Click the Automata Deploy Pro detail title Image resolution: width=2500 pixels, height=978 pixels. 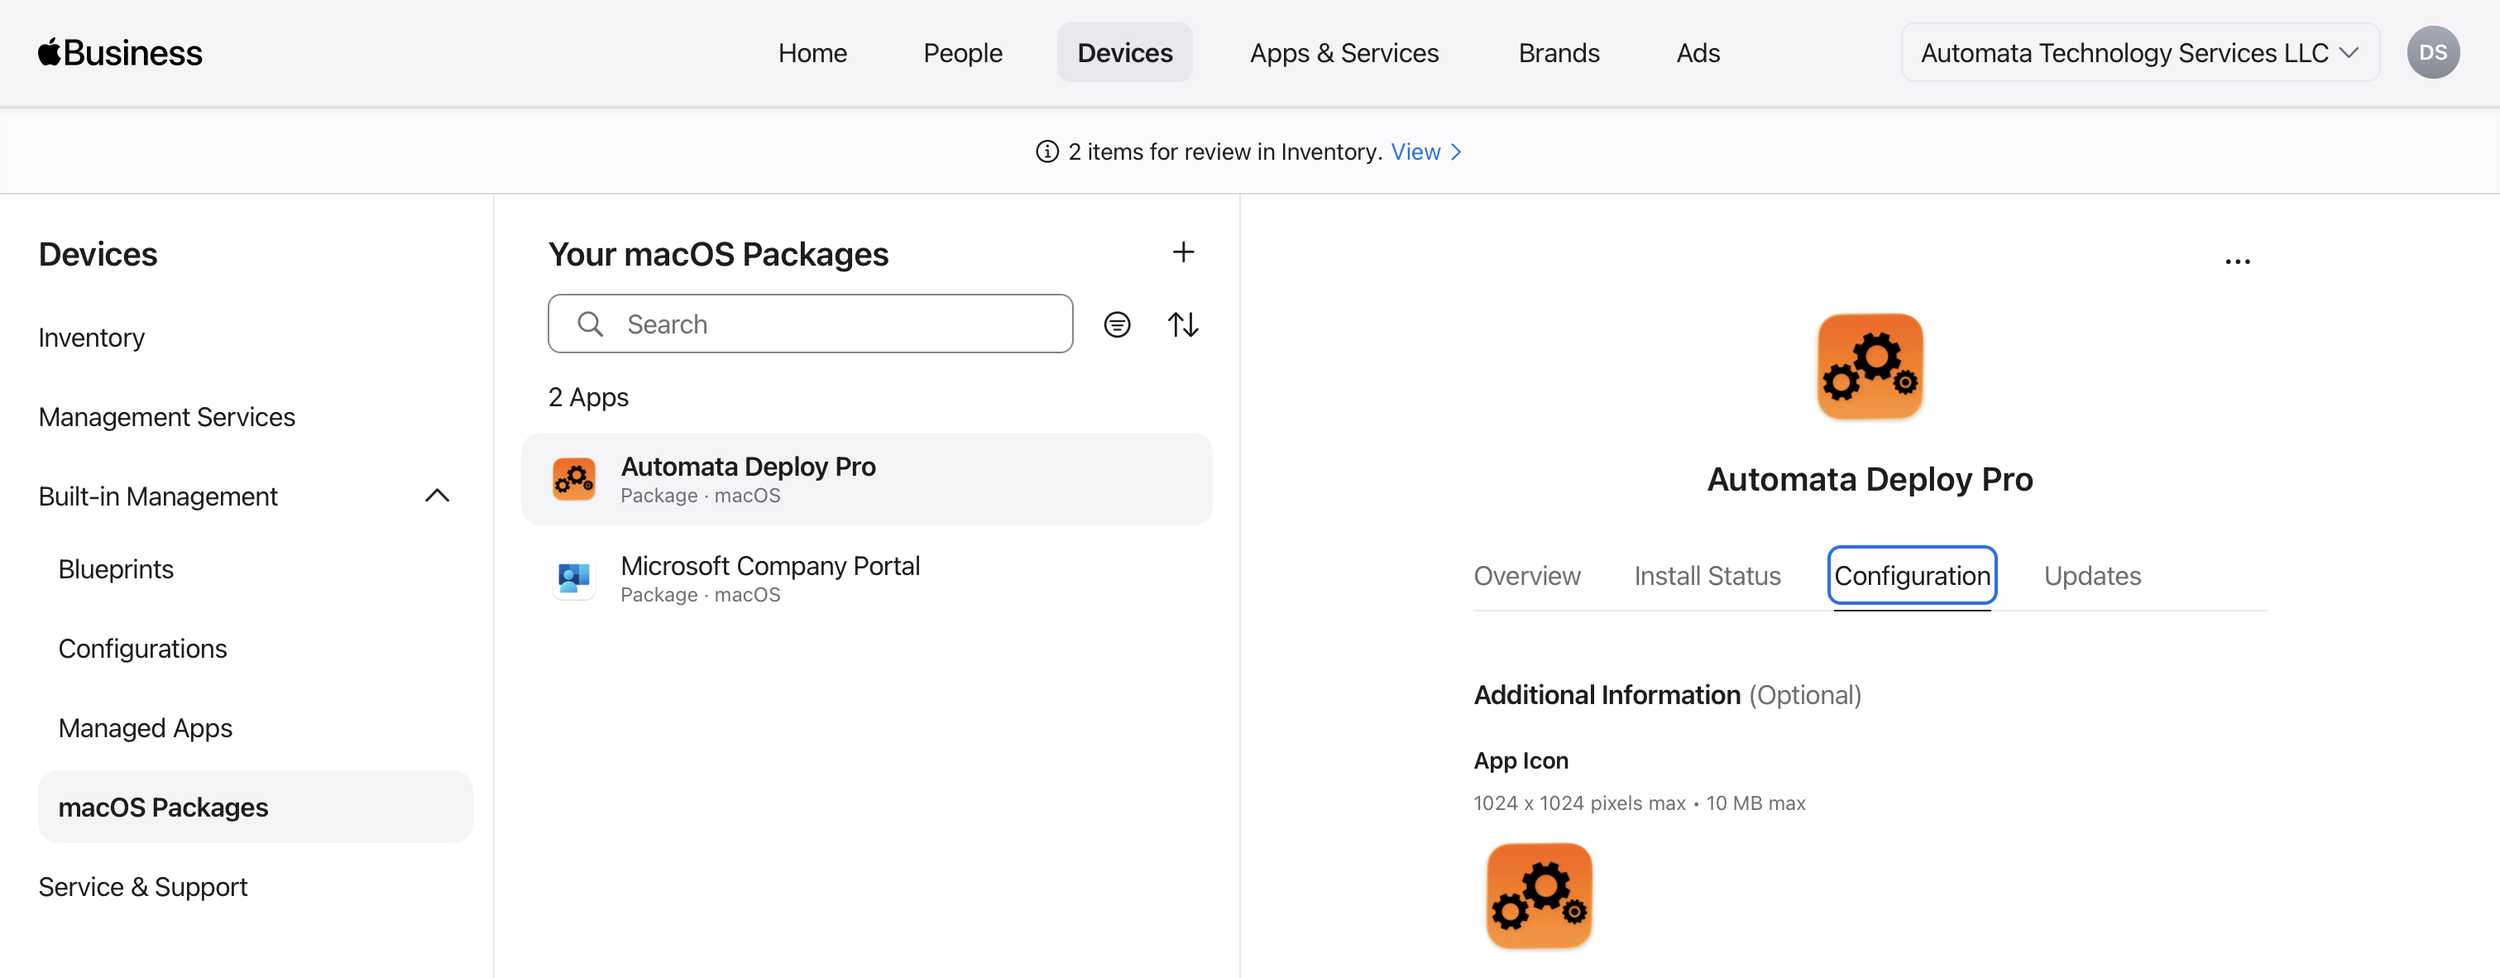click(1869, 480)
